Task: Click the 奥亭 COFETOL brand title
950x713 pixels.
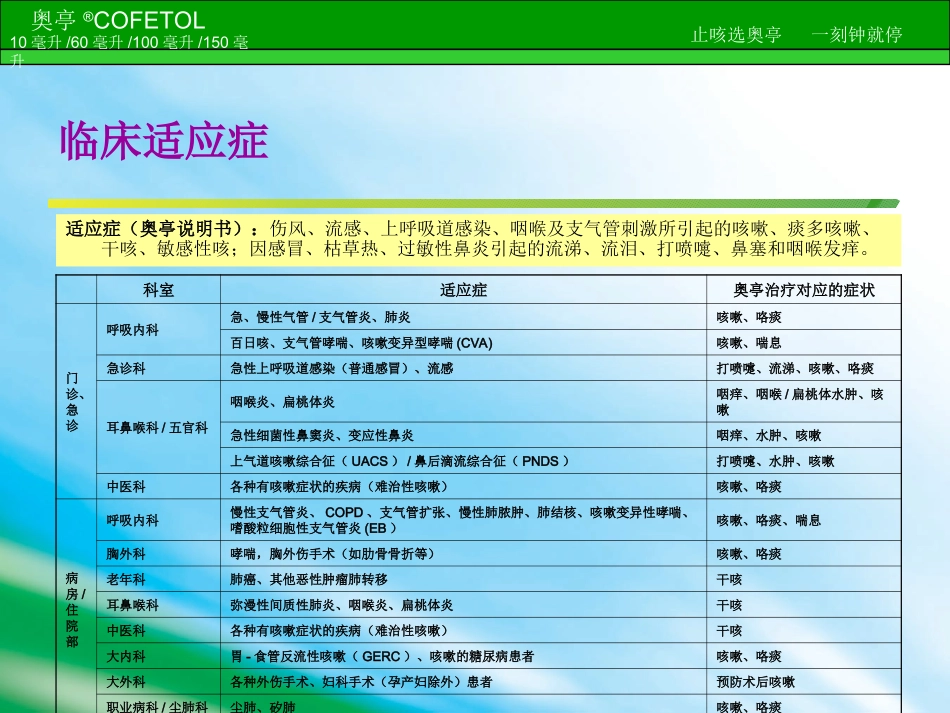Action: click(x=118, y=20)
